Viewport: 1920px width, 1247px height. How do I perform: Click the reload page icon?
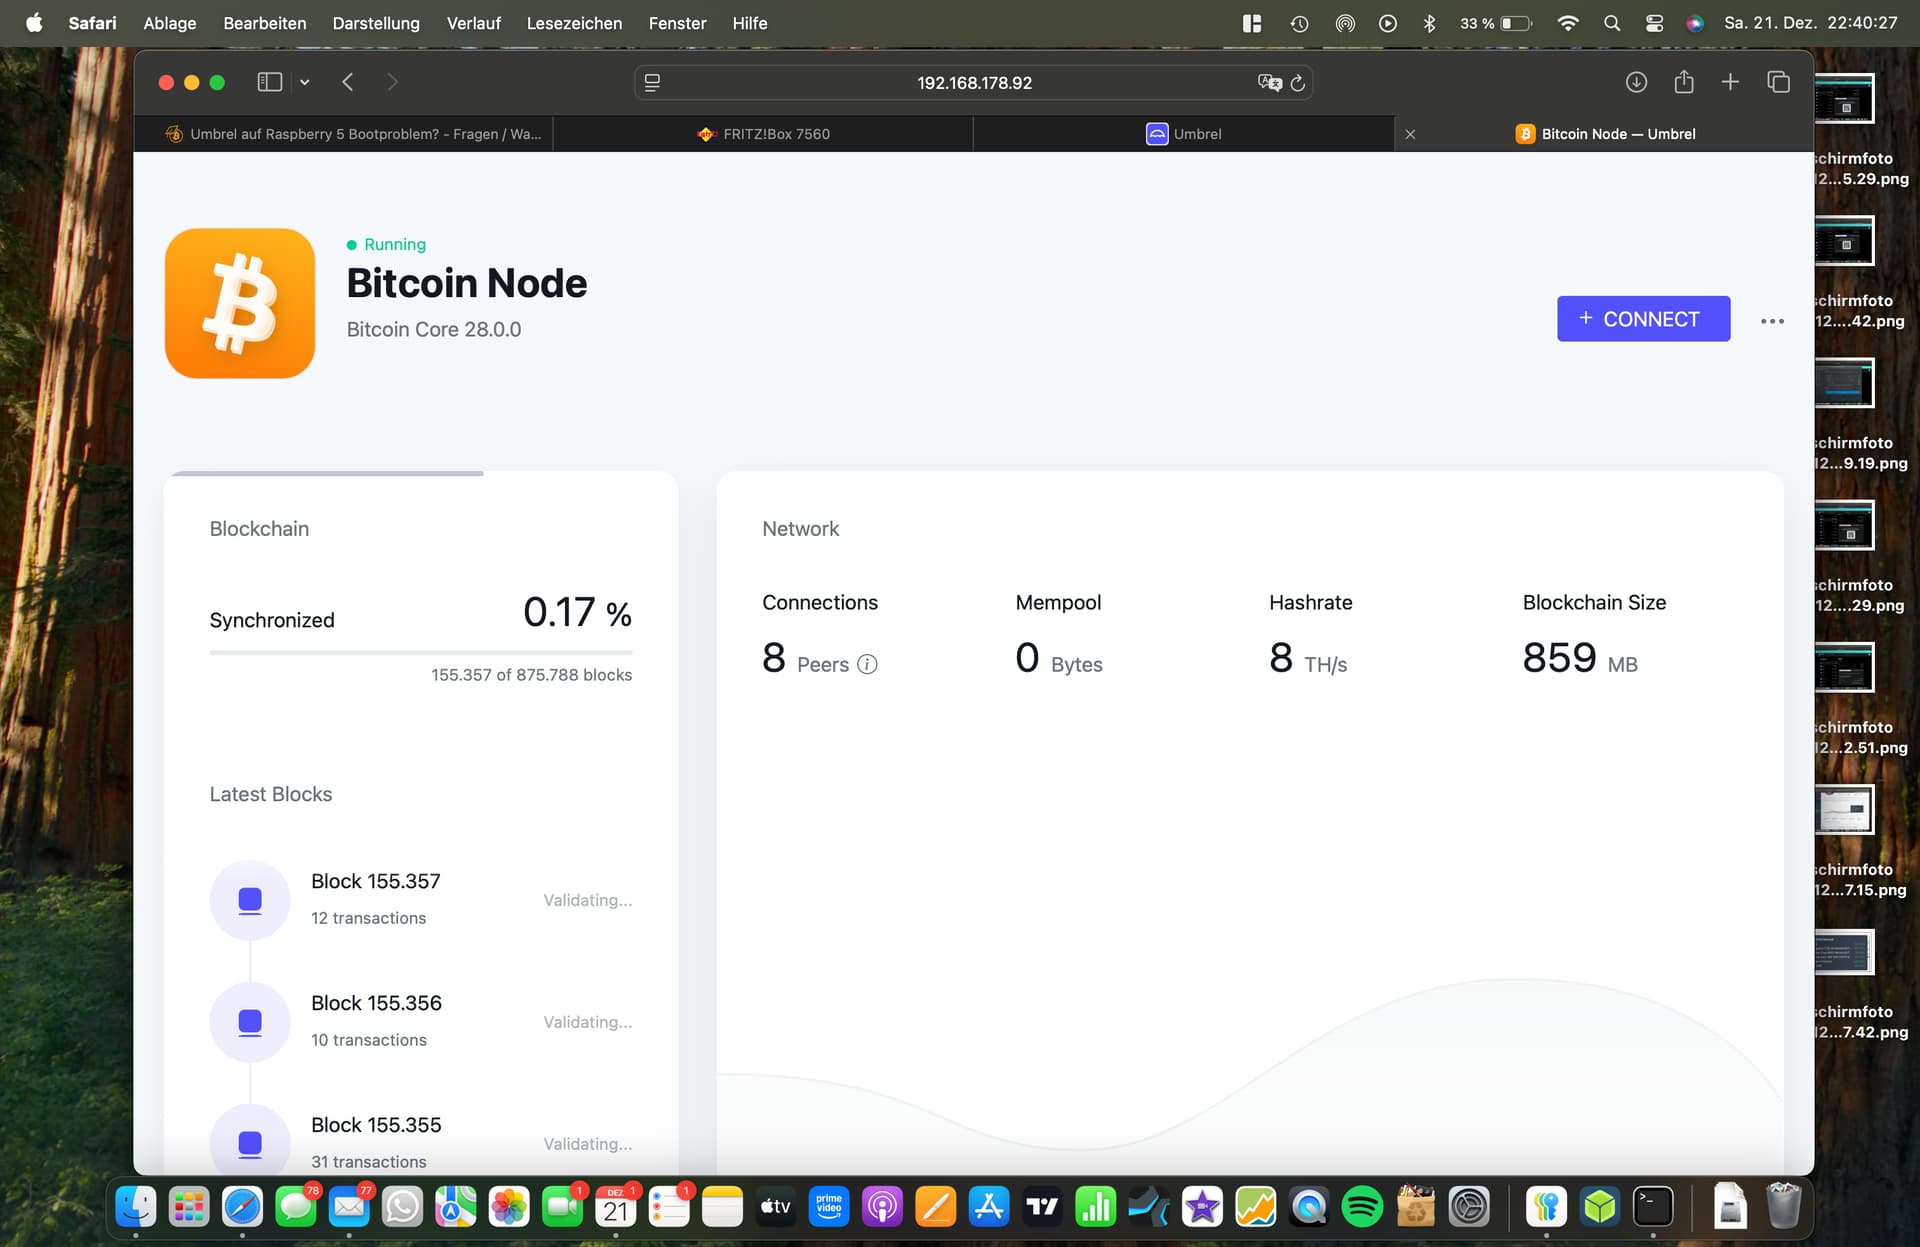[x=1298, y=83]
